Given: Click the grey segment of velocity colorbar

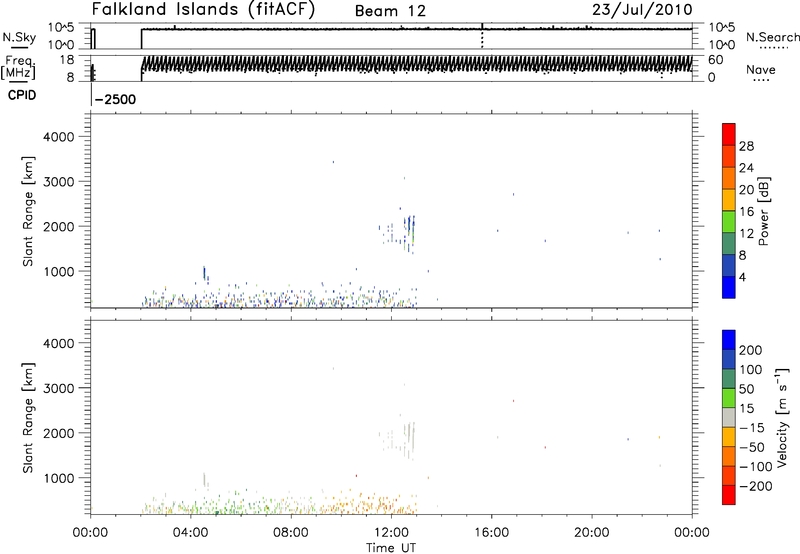Looking at the screenshot, I should (x=729, y=417).
